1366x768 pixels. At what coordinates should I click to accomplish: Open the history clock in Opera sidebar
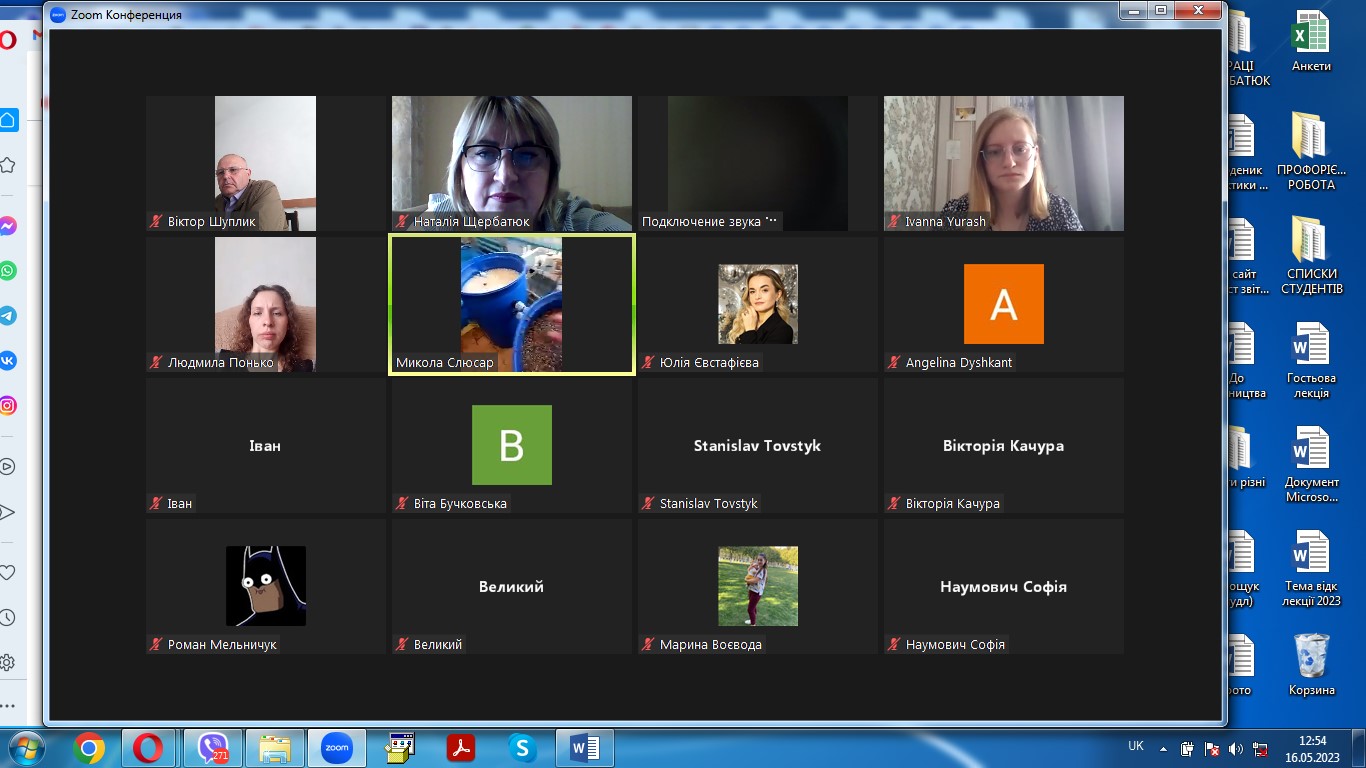tap(8, 618)
